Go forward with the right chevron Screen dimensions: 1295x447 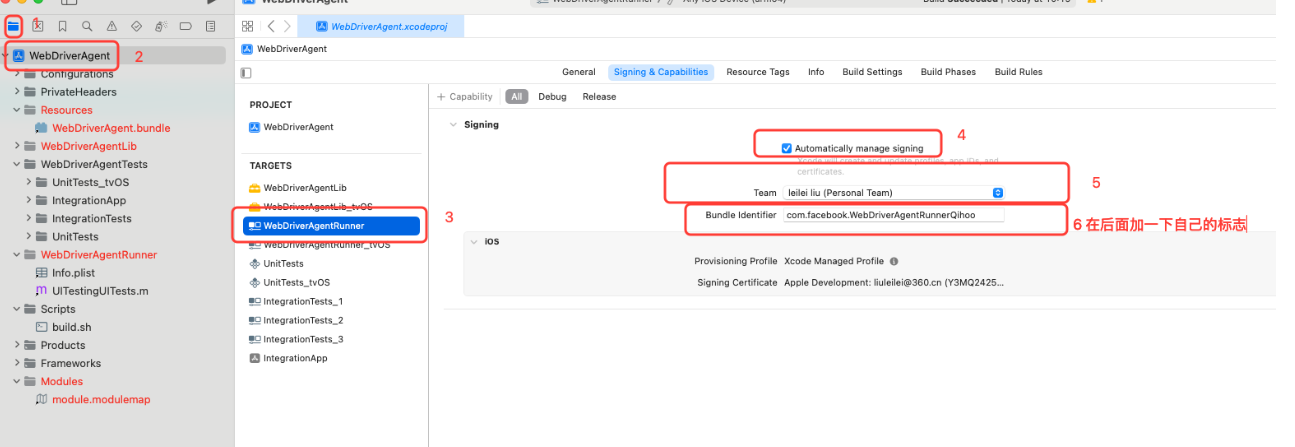coord(287,26)
